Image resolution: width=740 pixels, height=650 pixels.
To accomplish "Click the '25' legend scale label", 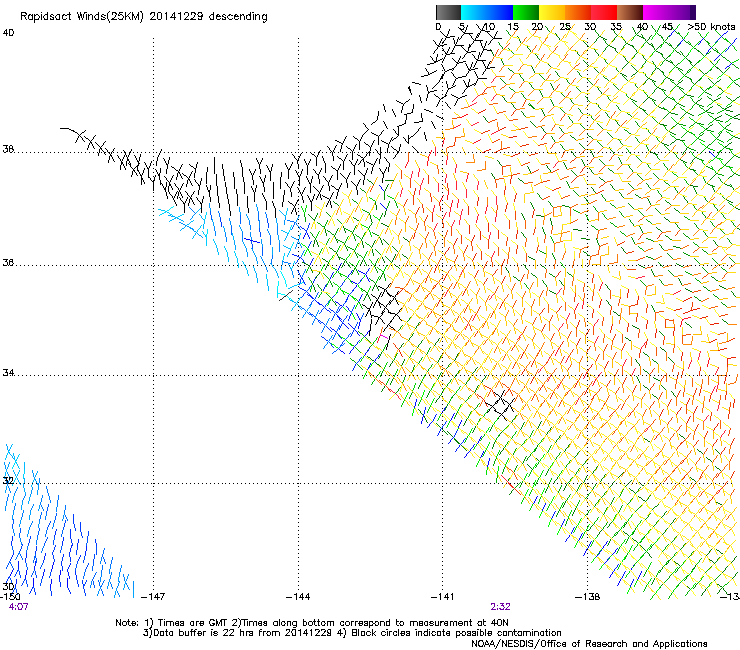I will [565, 27].
